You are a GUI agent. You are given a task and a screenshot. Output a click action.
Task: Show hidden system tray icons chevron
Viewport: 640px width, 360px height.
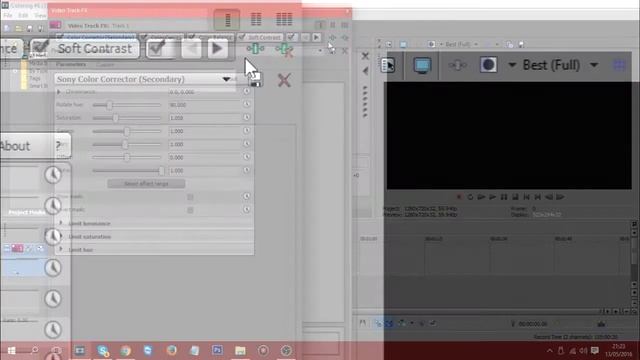click(x=549, y=351)
